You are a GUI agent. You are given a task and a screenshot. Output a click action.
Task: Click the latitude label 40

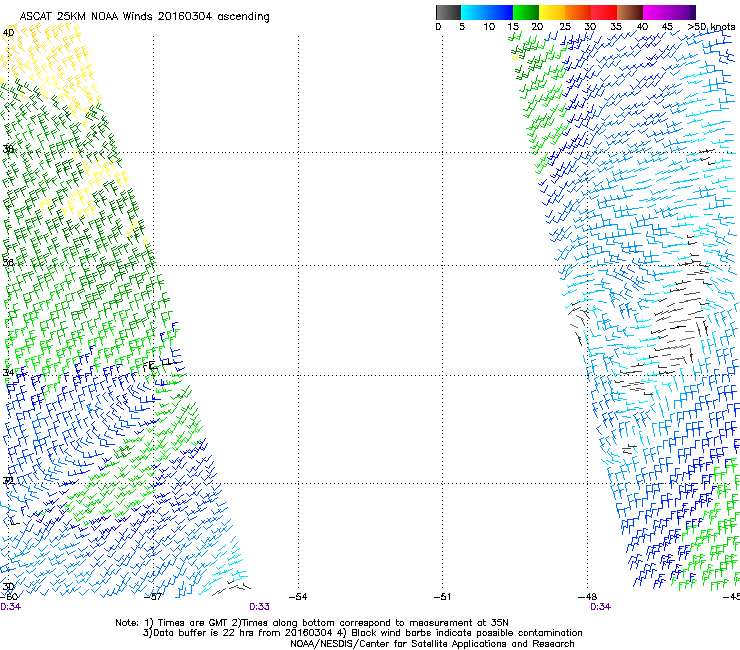8,33
